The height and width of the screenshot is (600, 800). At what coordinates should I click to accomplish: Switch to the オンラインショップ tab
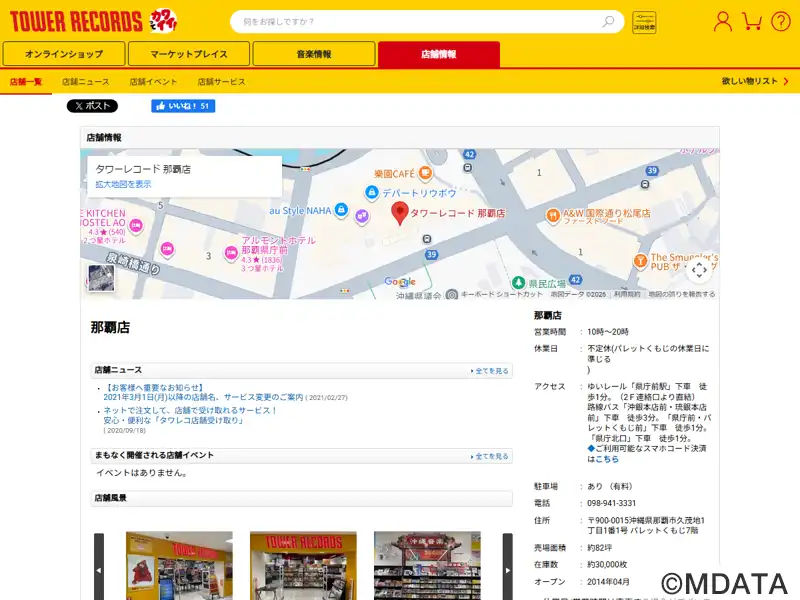point(64,54)
